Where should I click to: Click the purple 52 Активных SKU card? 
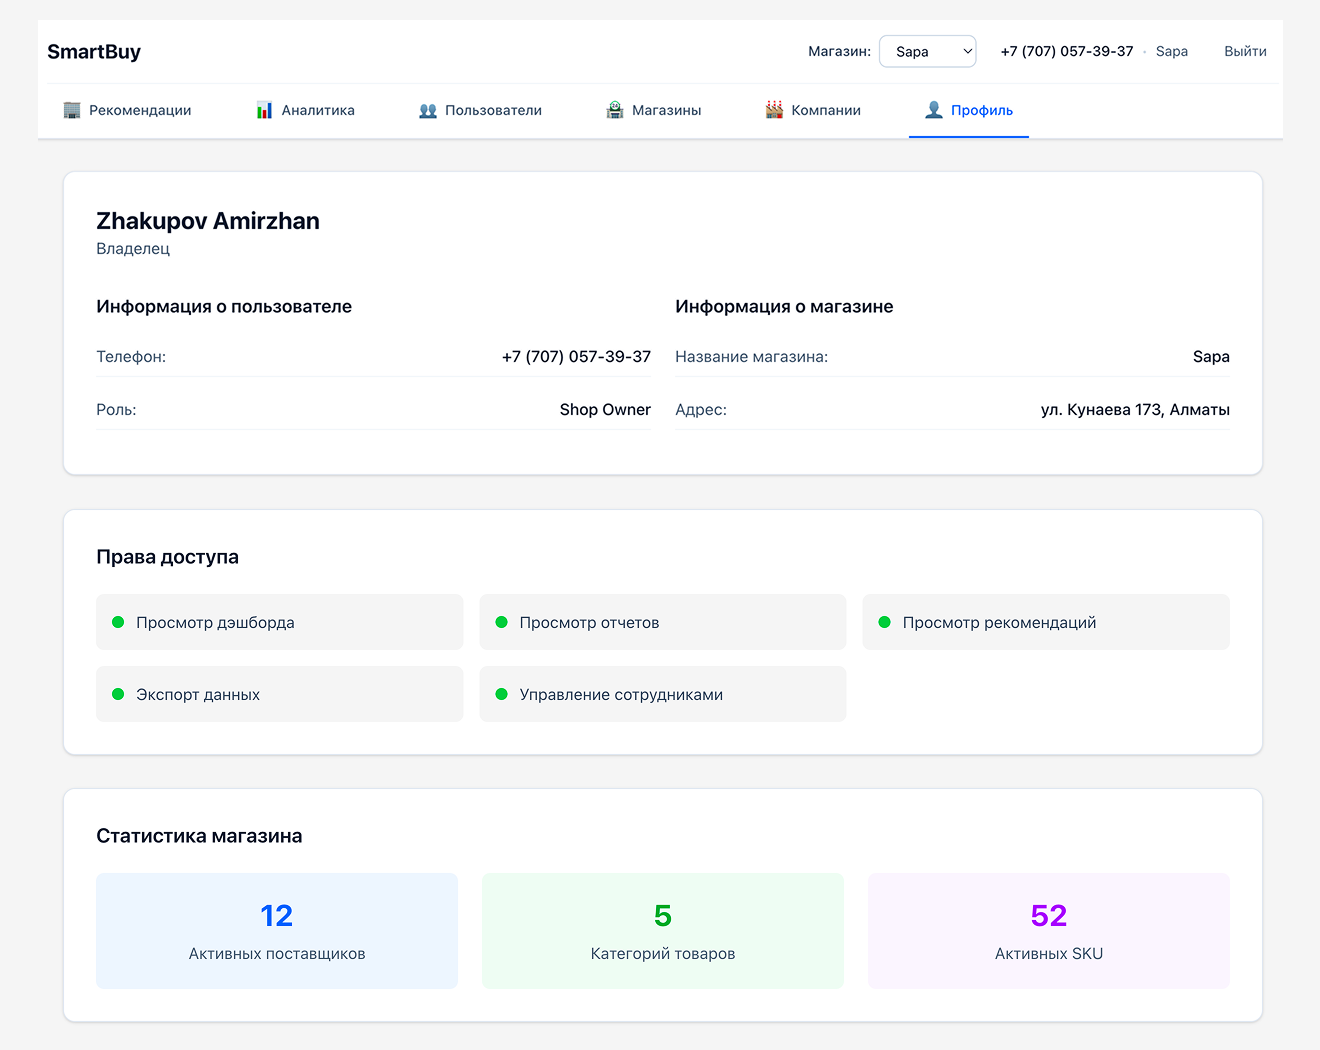point(1048,931)
